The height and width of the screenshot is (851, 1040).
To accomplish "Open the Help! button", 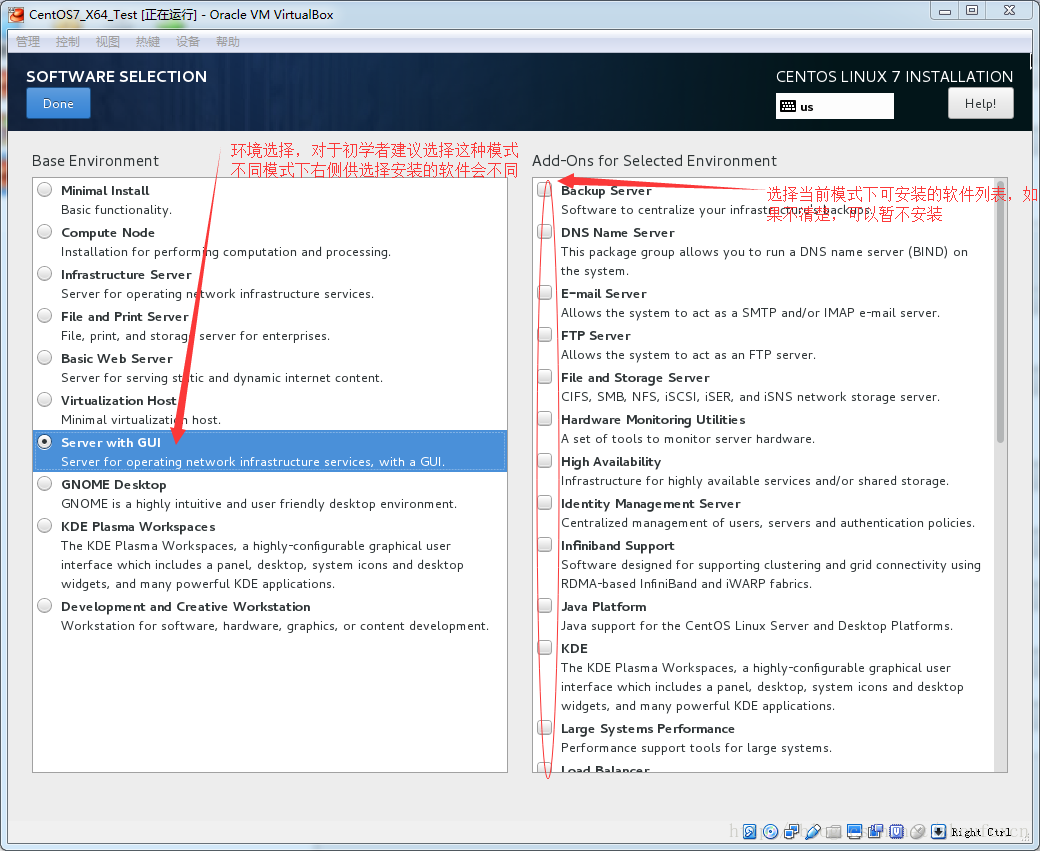I will tap(980, 103).
